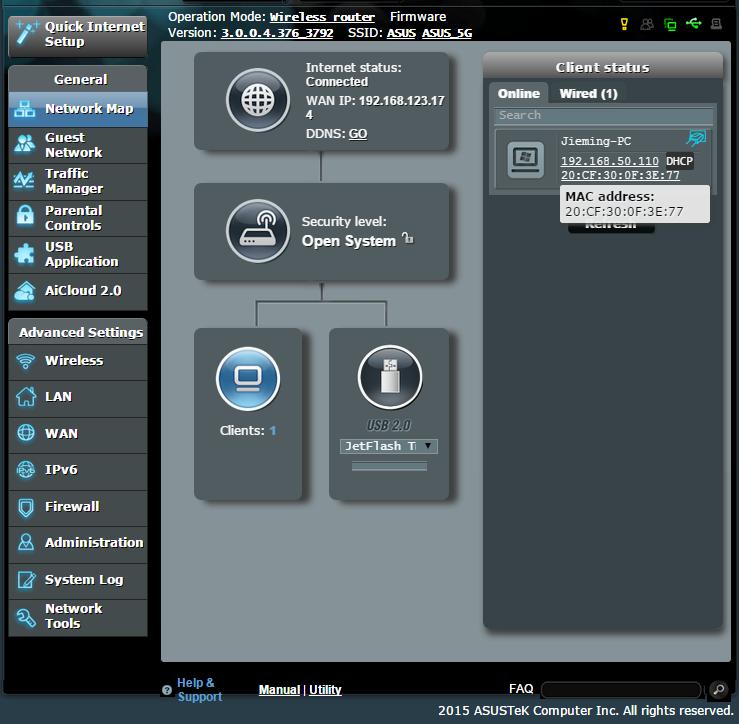Click the blue Clients computer icon
Screen dimensions: 739x724
coord(248,379)
